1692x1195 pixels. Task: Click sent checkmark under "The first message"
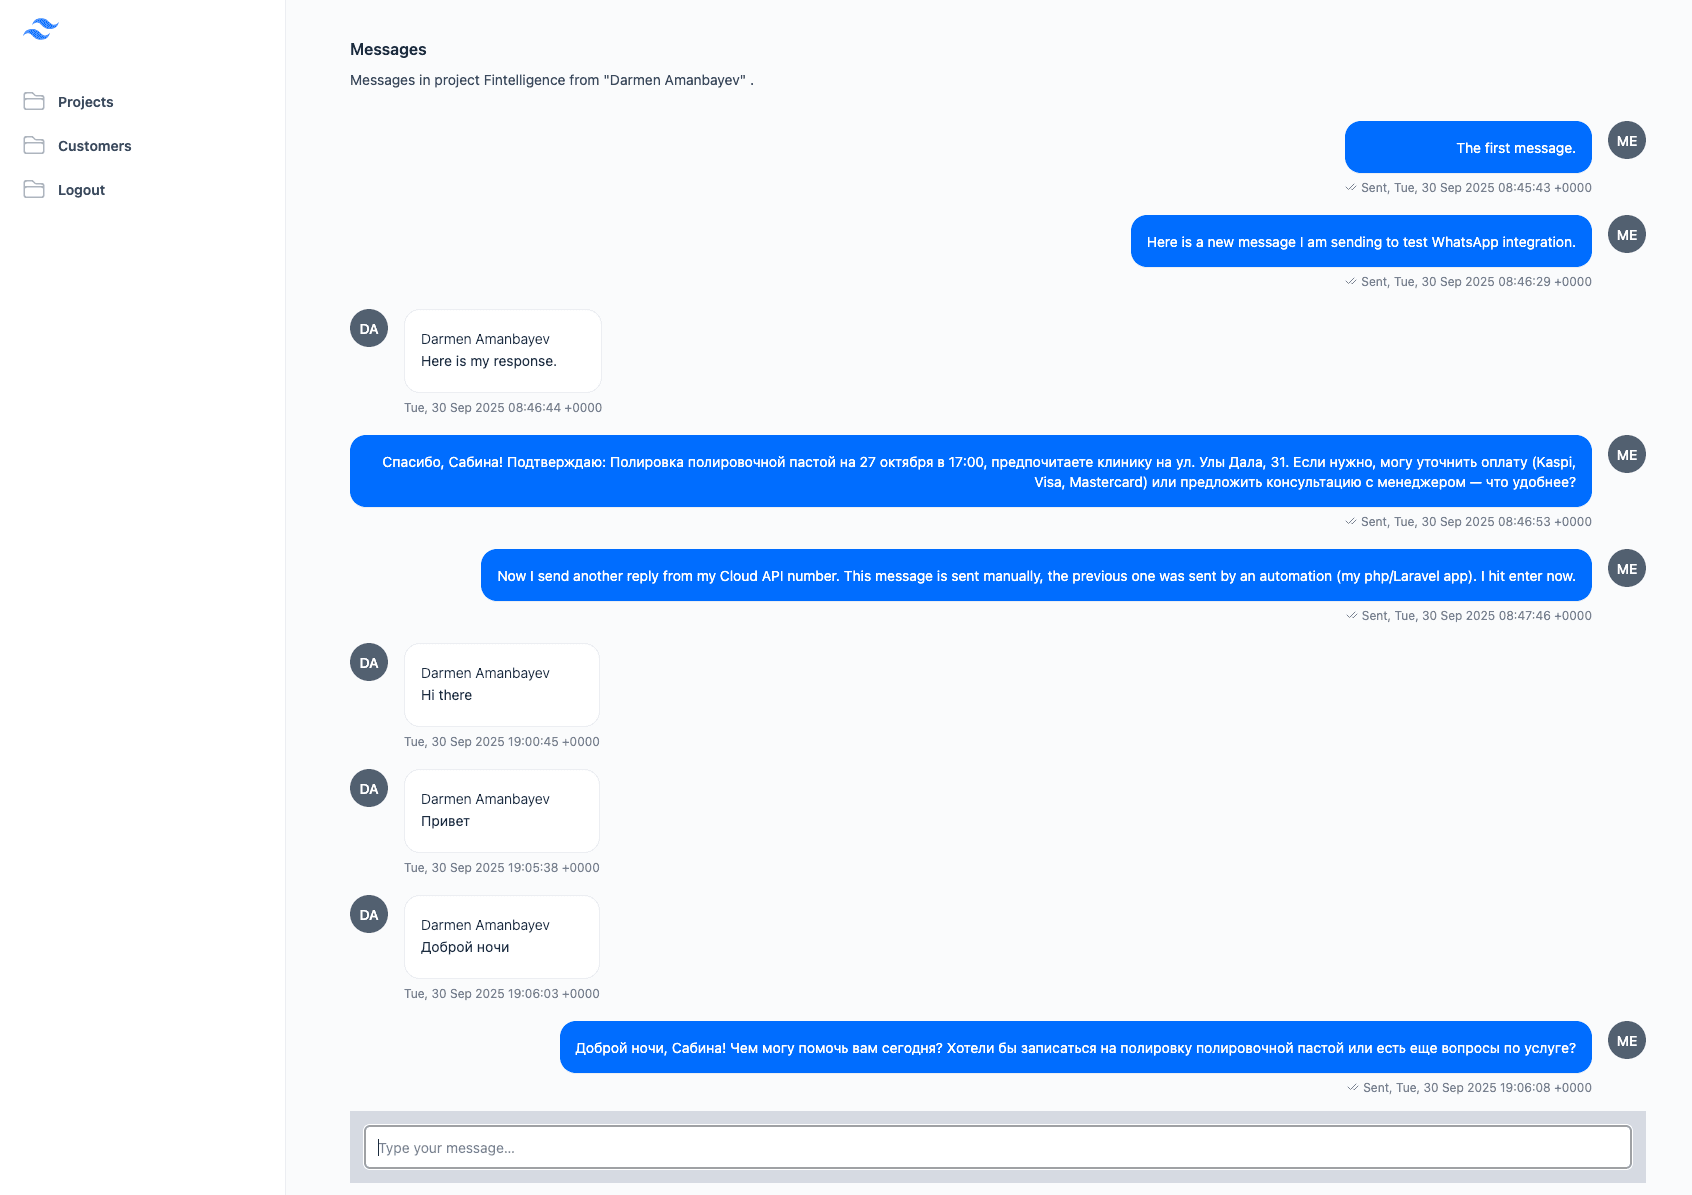(1351, 188)
